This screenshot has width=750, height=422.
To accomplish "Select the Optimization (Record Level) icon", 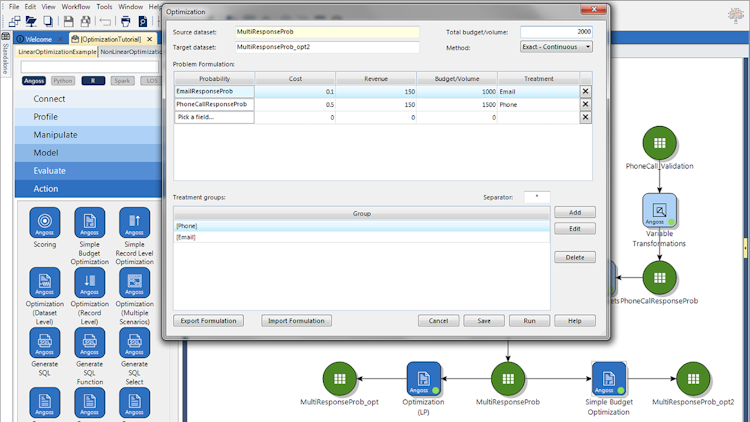I will point(89,282).
